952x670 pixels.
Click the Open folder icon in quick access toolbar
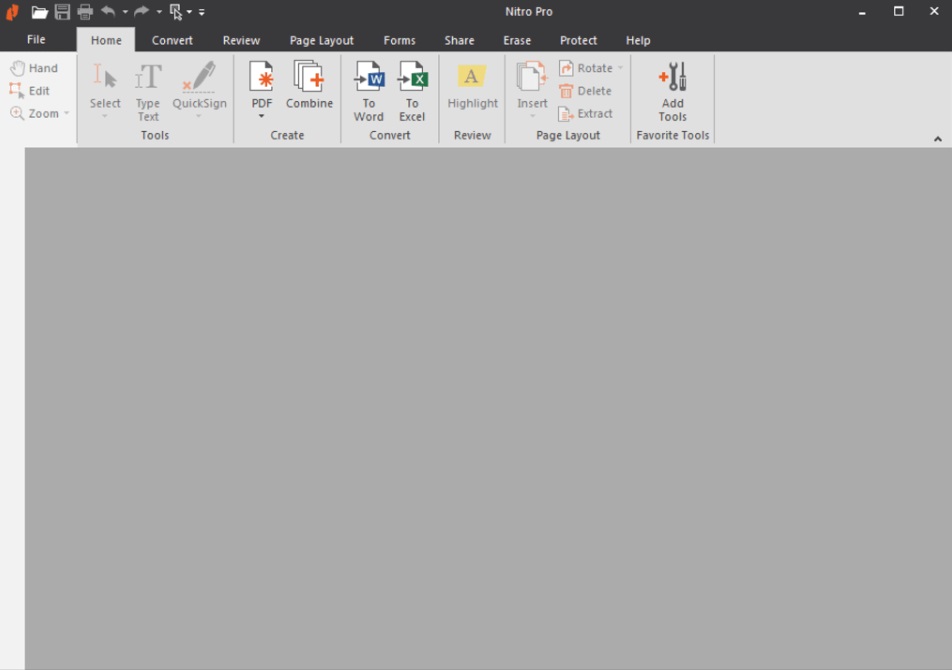39,12
